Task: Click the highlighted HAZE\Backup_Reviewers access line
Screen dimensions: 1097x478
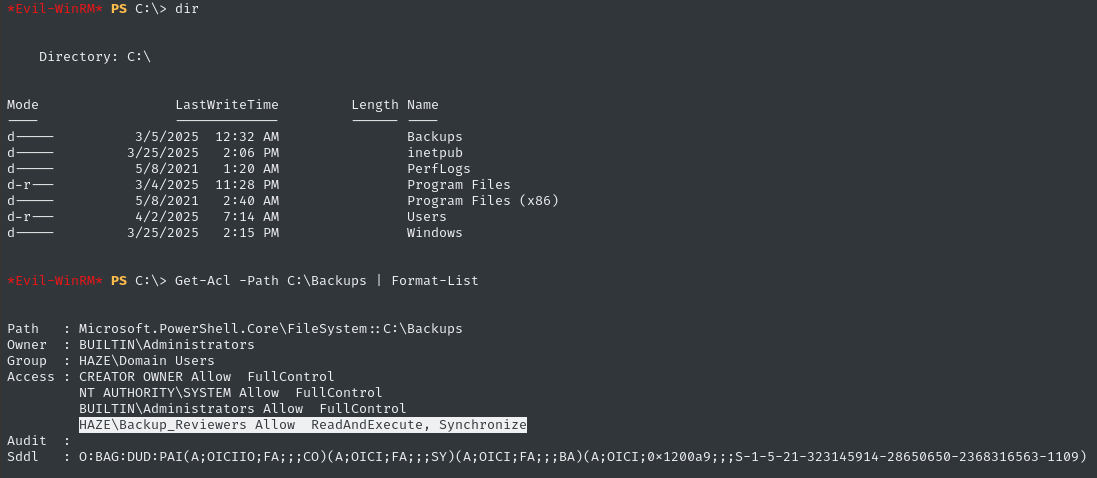Action: tap(302, 425)
